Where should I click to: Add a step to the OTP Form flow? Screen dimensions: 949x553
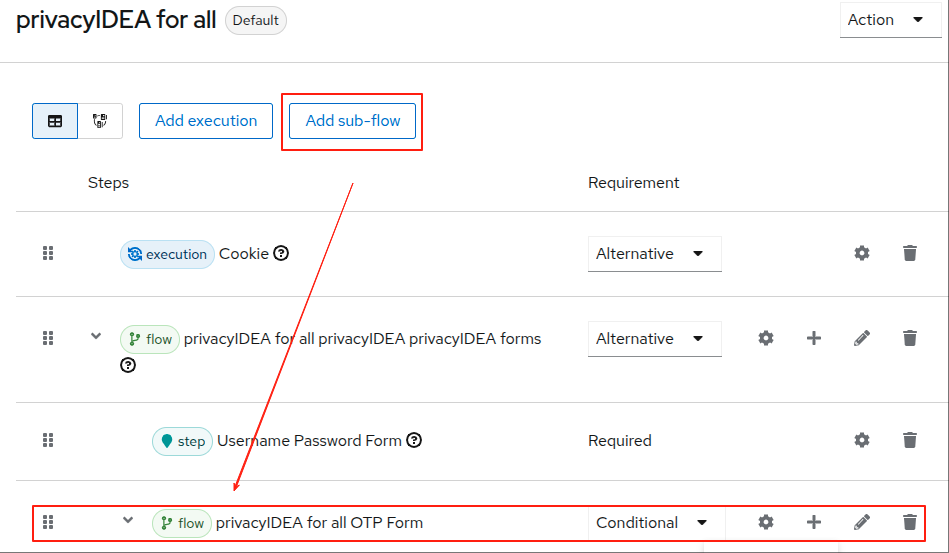814,522
